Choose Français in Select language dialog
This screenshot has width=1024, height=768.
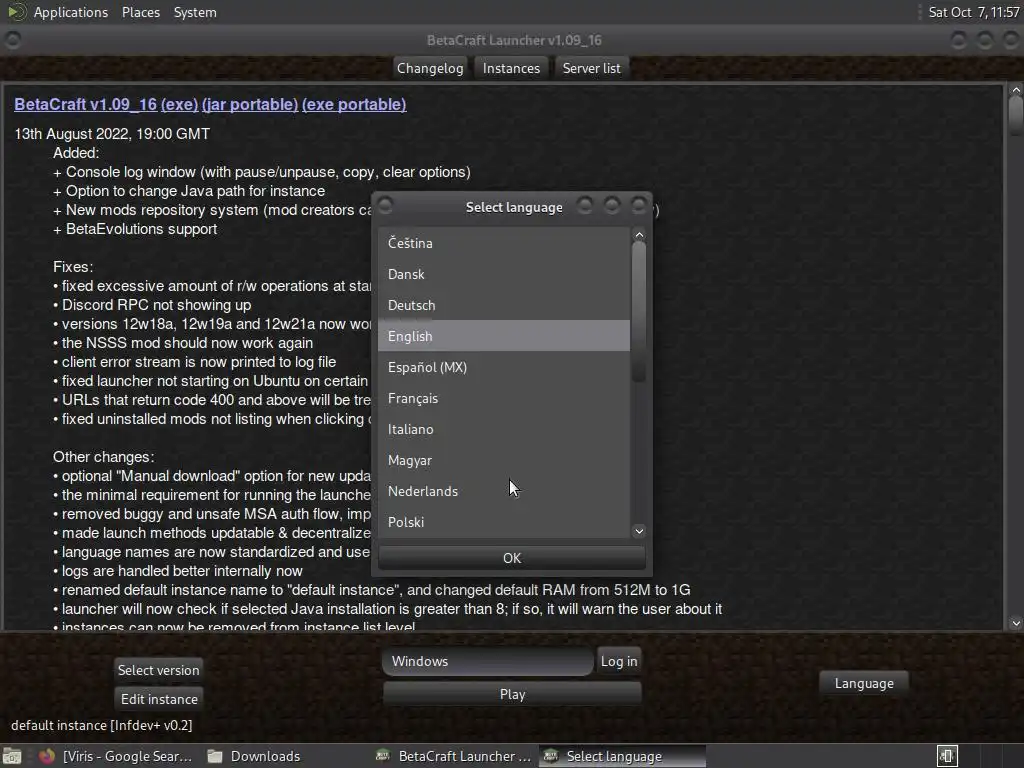coord(504,398)
